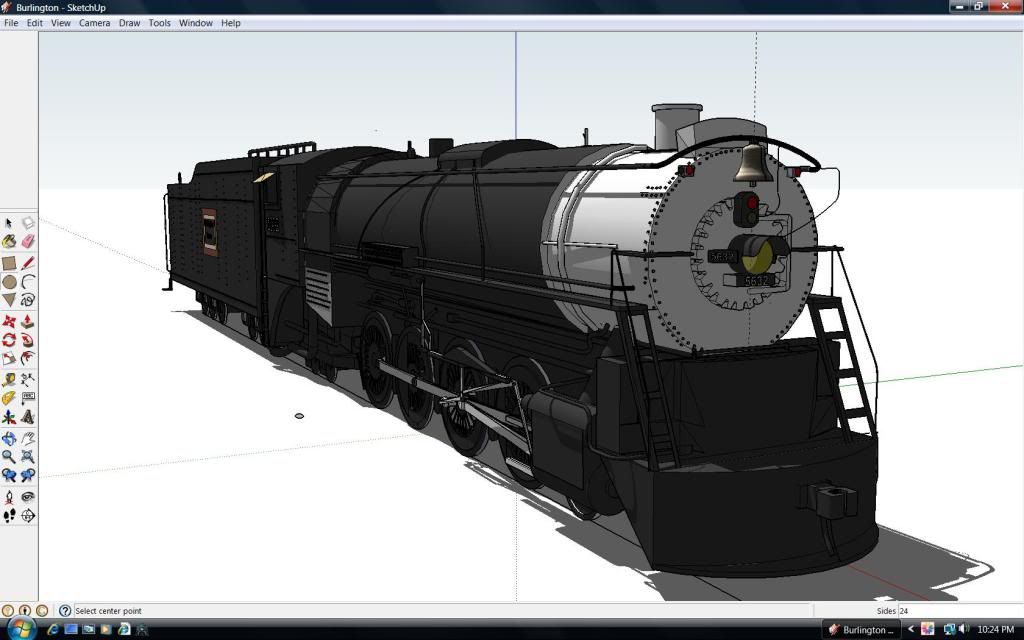Click Show Desktop quick launch icon

click(71, 630)
